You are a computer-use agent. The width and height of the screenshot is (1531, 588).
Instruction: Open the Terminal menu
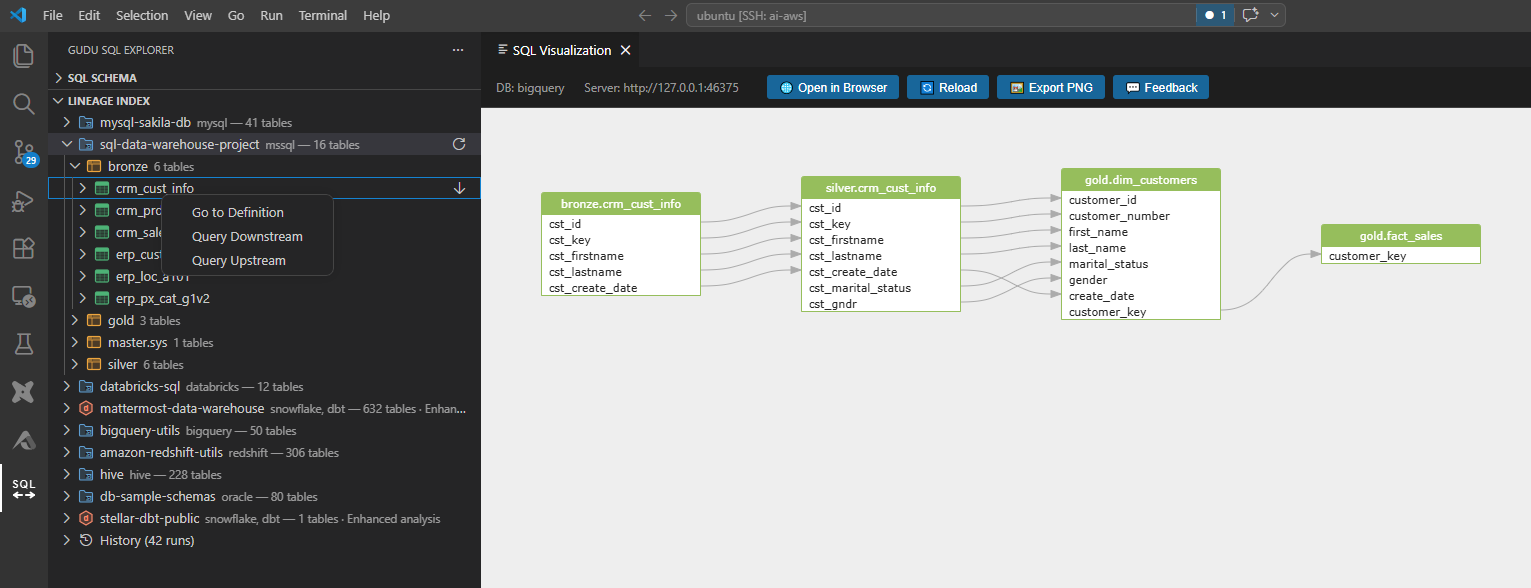click(x=322, y=15)
